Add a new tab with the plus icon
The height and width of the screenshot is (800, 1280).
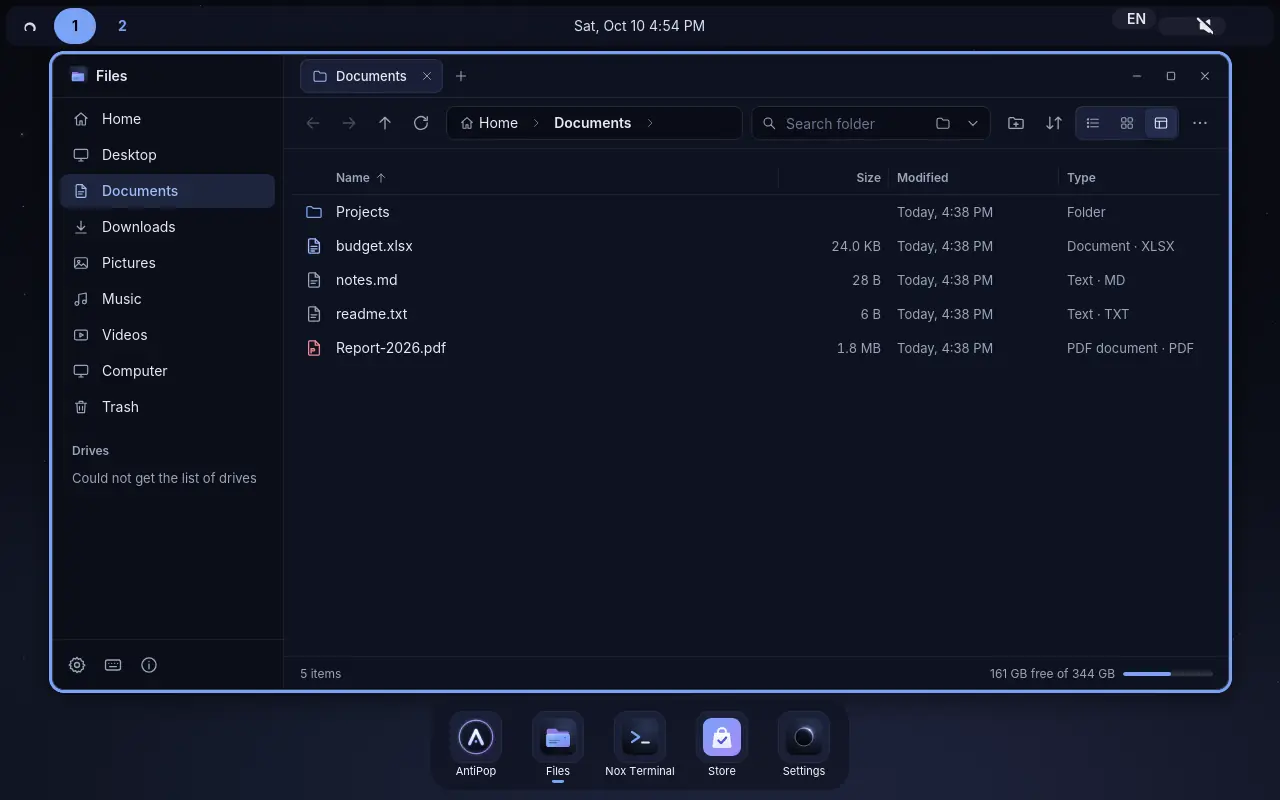[x=461, y=76]
